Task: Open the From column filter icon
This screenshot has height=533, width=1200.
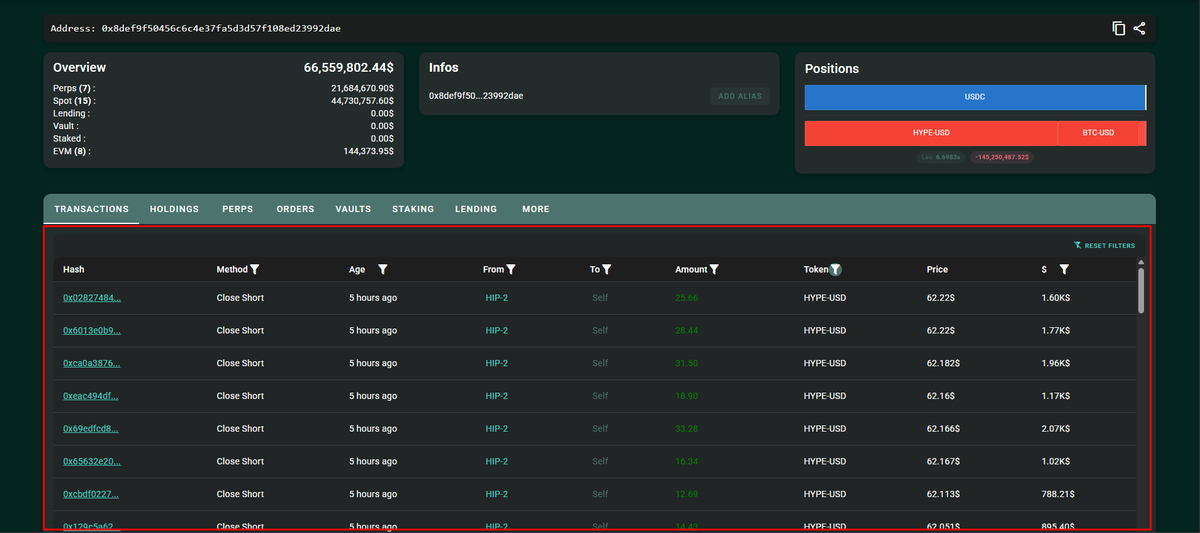Action: 511,269
